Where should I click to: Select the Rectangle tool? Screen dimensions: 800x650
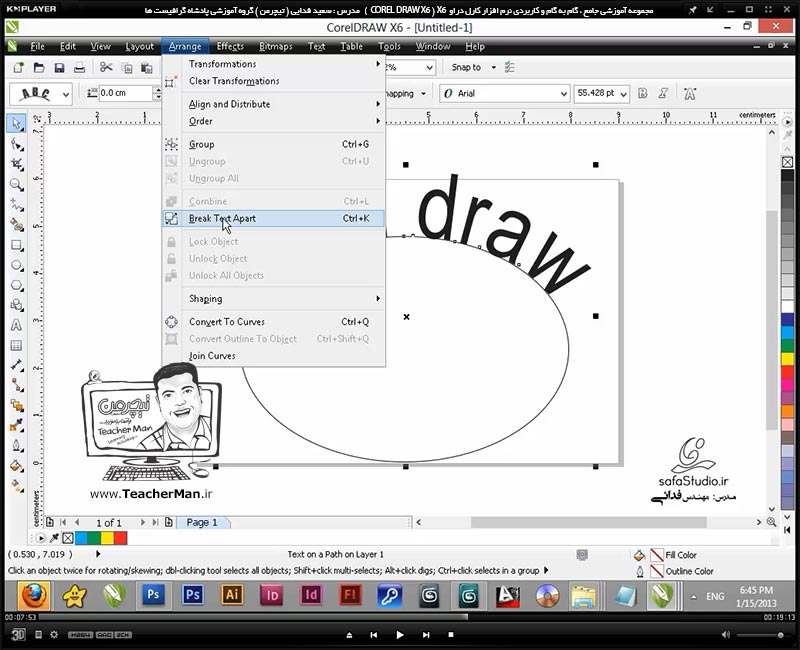click(x=16, y=245)
